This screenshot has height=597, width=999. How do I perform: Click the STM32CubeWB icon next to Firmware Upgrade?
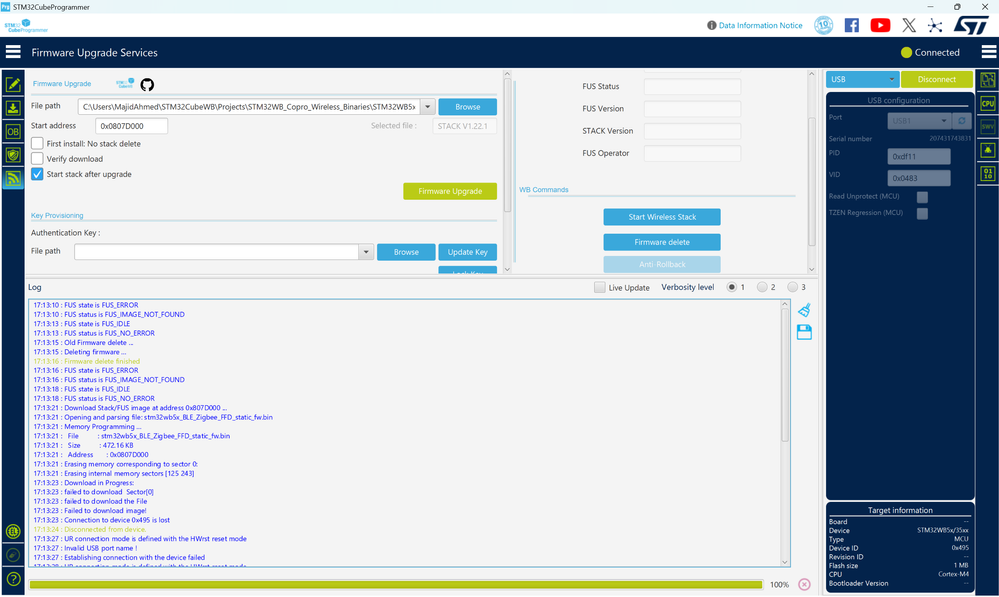coord(125,83)
